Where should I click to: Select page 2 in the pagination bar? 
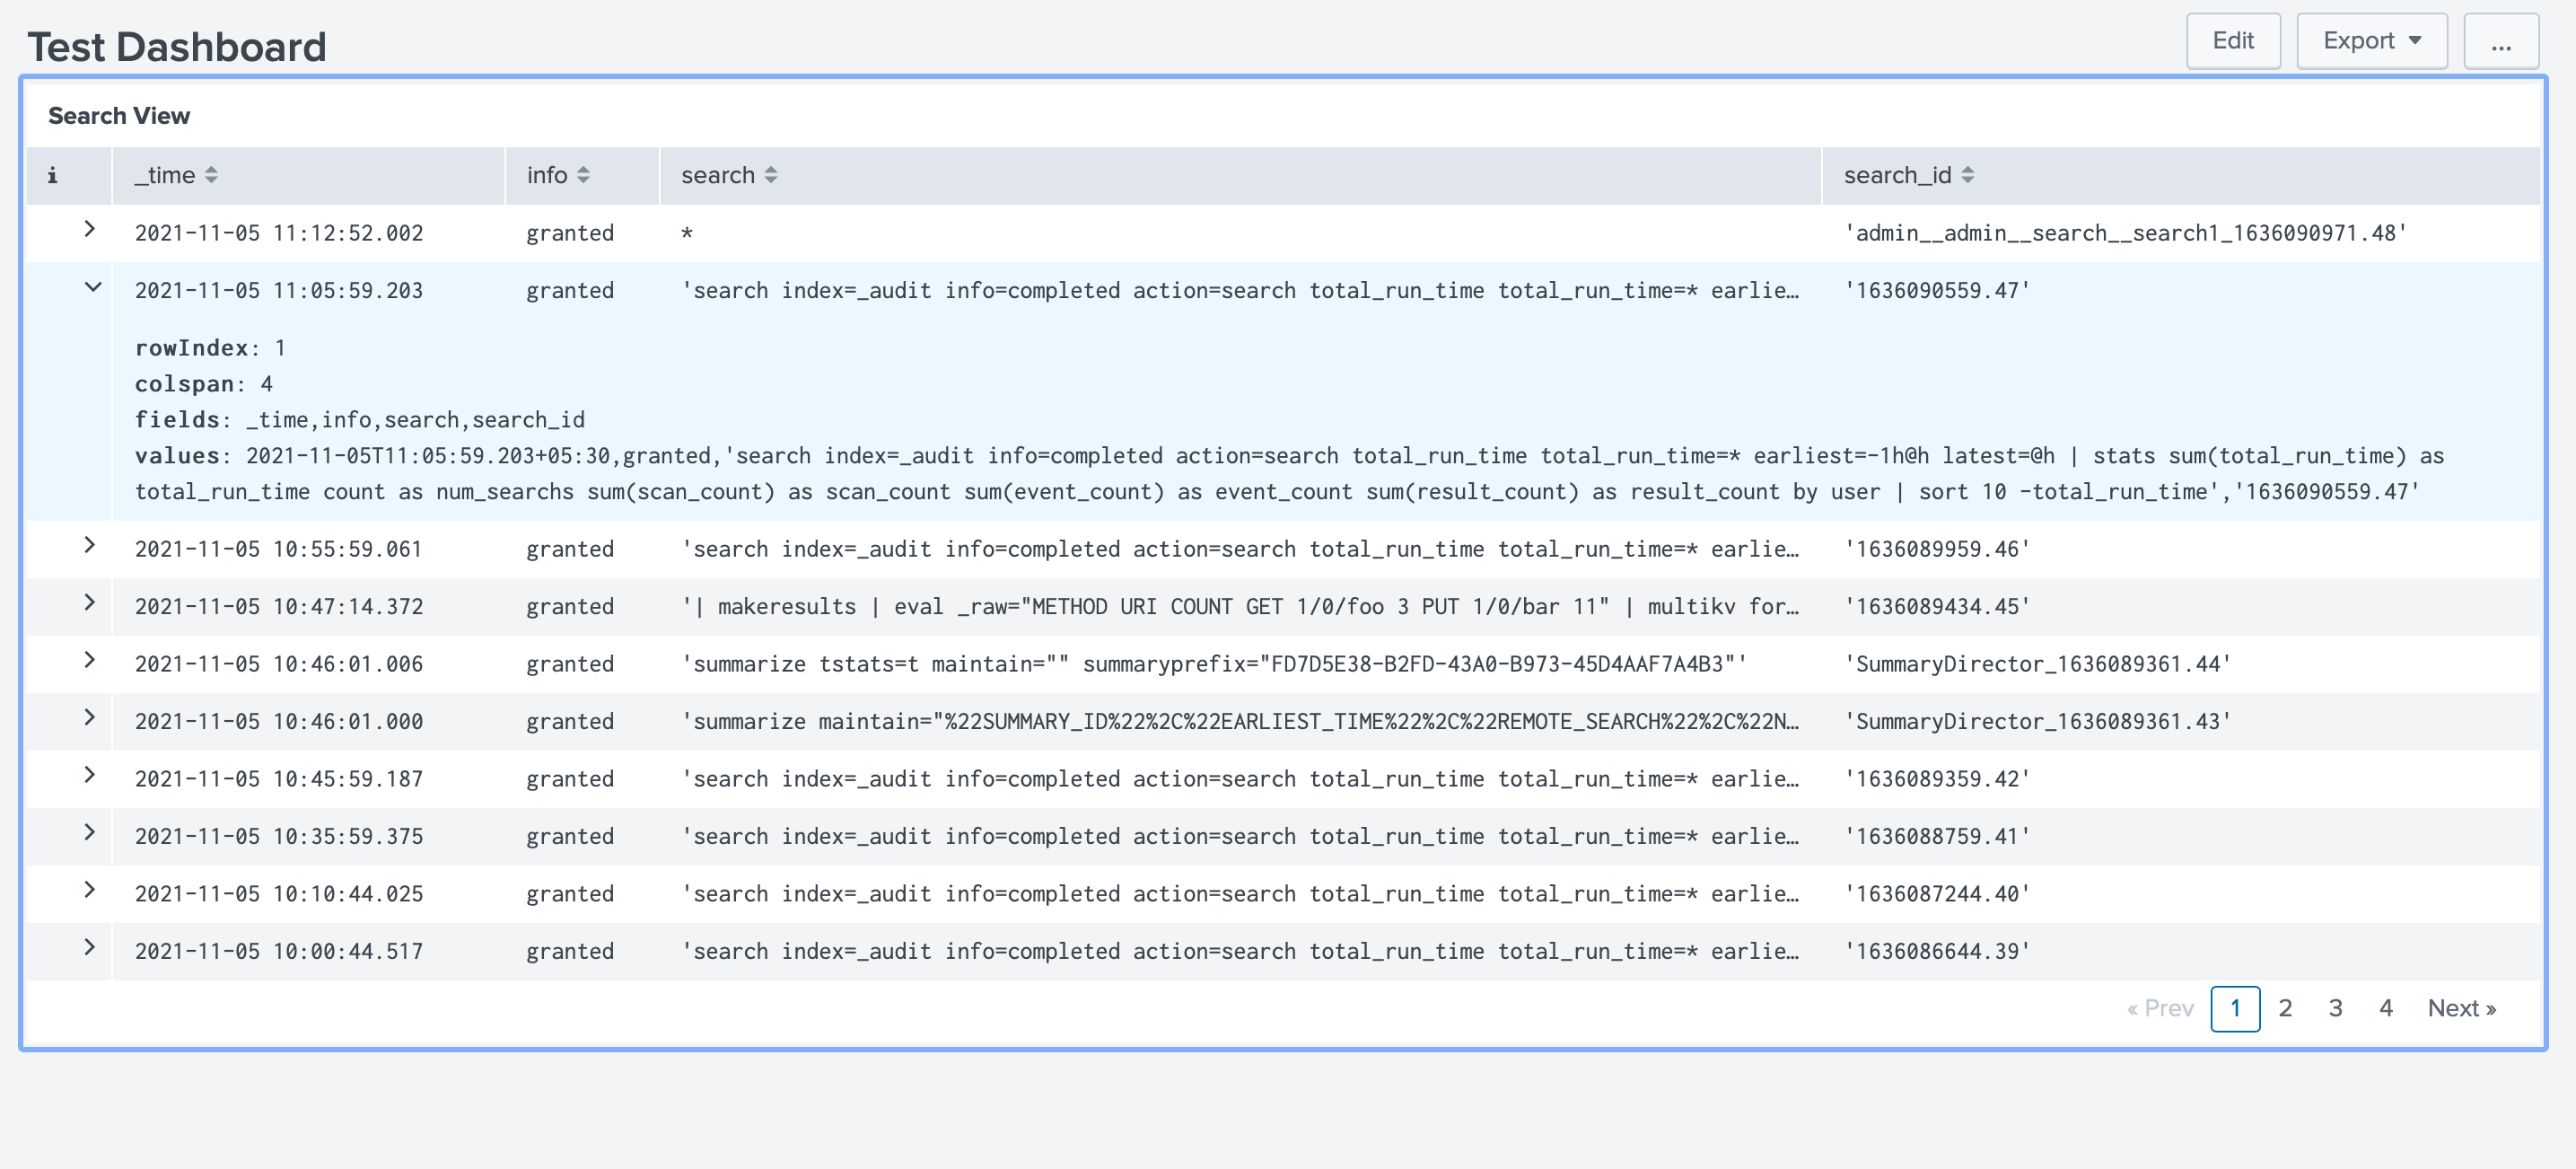pyautogui.click(x=2285, y=1008)
